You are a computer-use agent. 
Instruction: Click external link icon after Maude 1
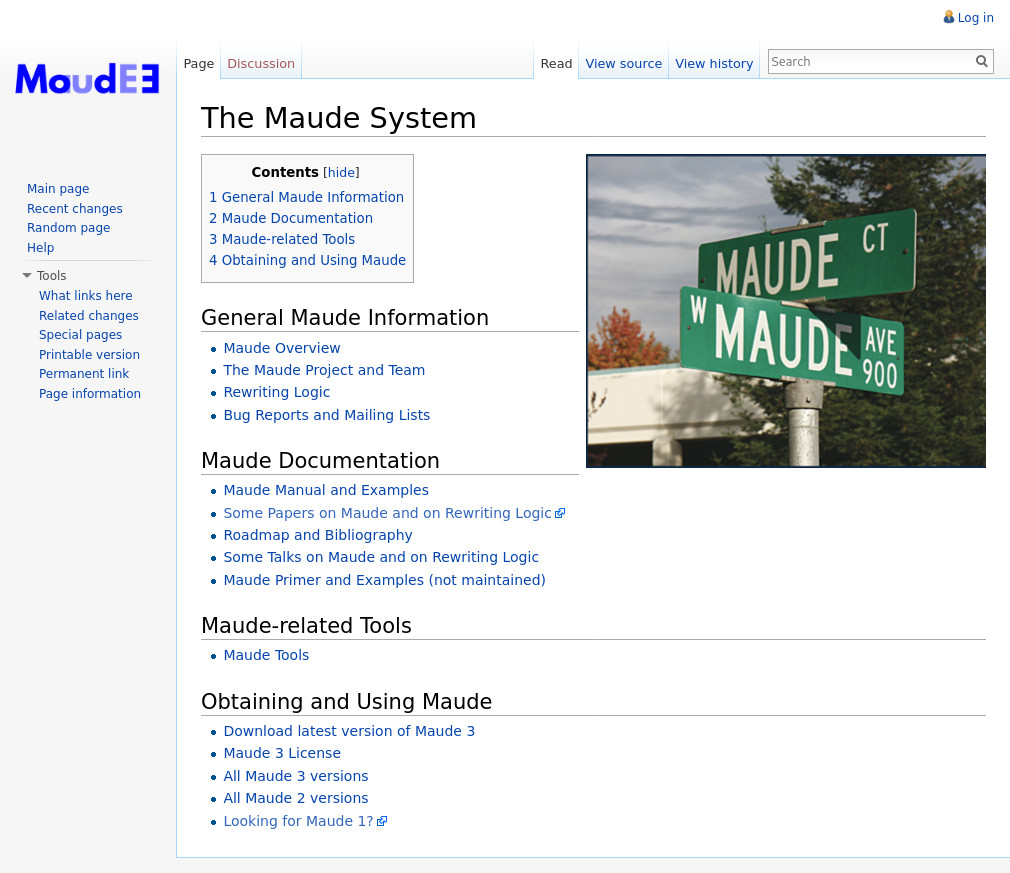point(382,821)
